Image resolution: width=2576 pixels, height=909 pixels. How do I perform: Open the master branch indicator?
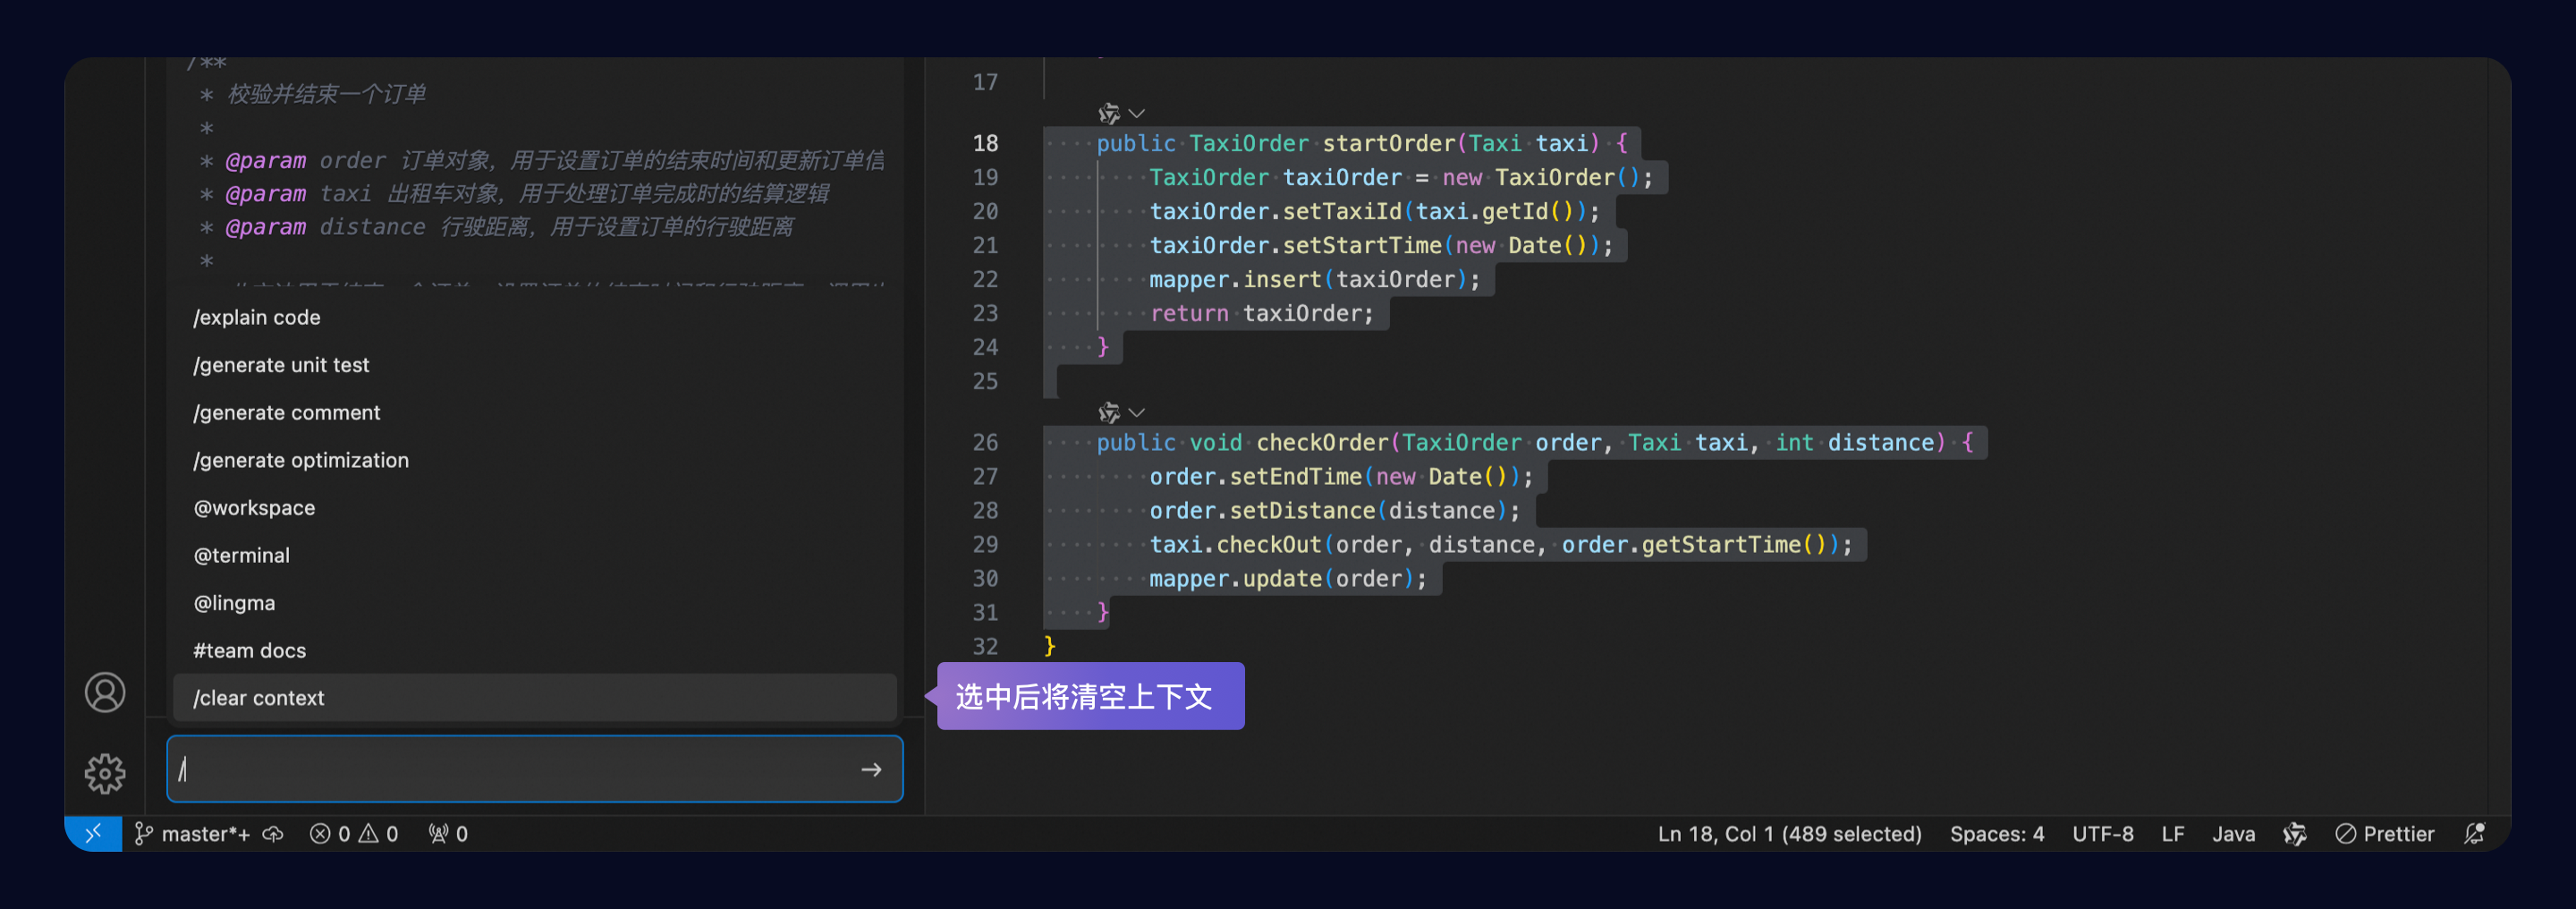click(192, 833)
